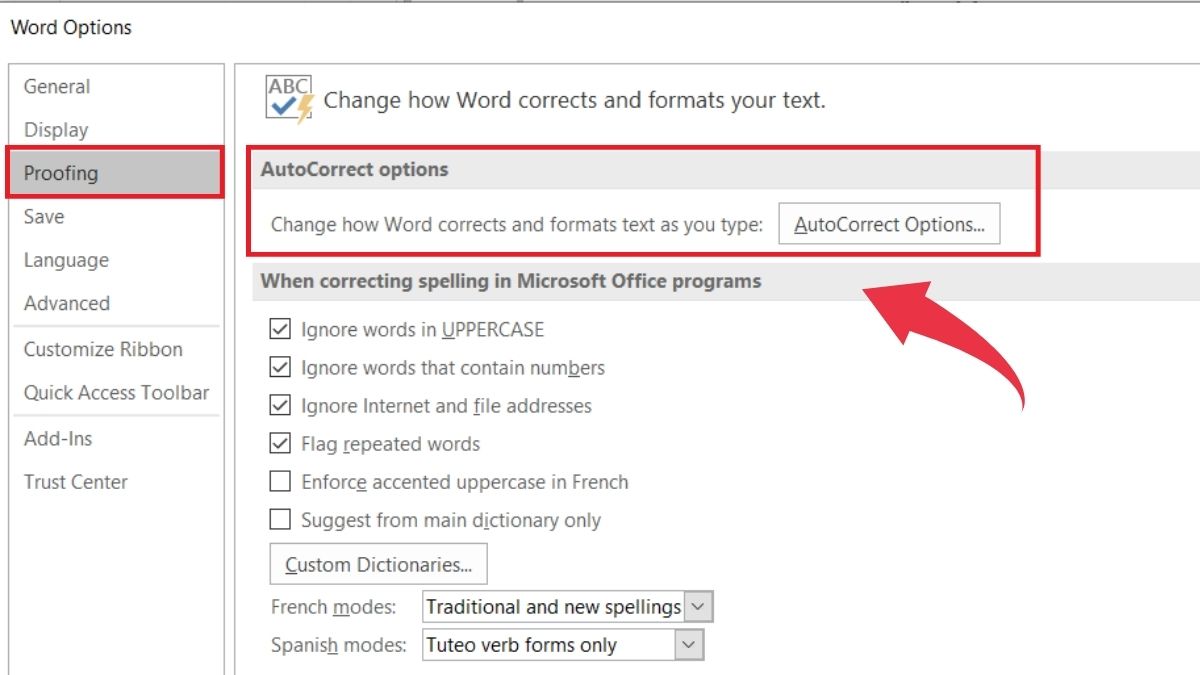
Task: Click the Word Options dialog title
Action: pyautogui.click(x=71, y=27)
